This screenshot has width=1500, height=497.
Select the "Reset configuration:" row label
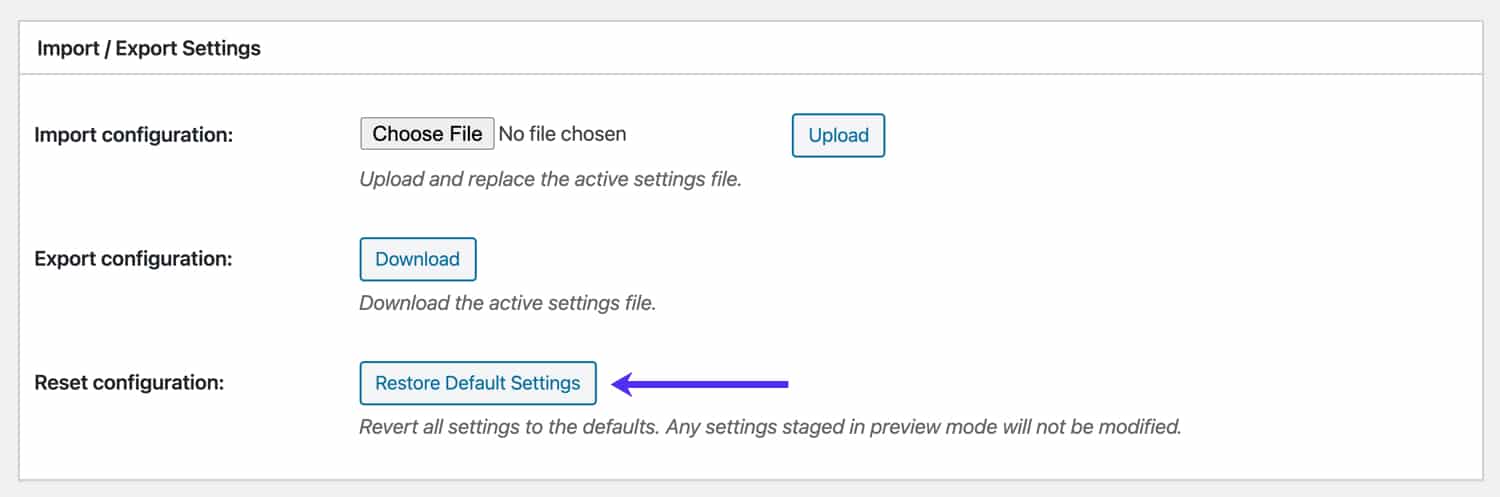129,383
